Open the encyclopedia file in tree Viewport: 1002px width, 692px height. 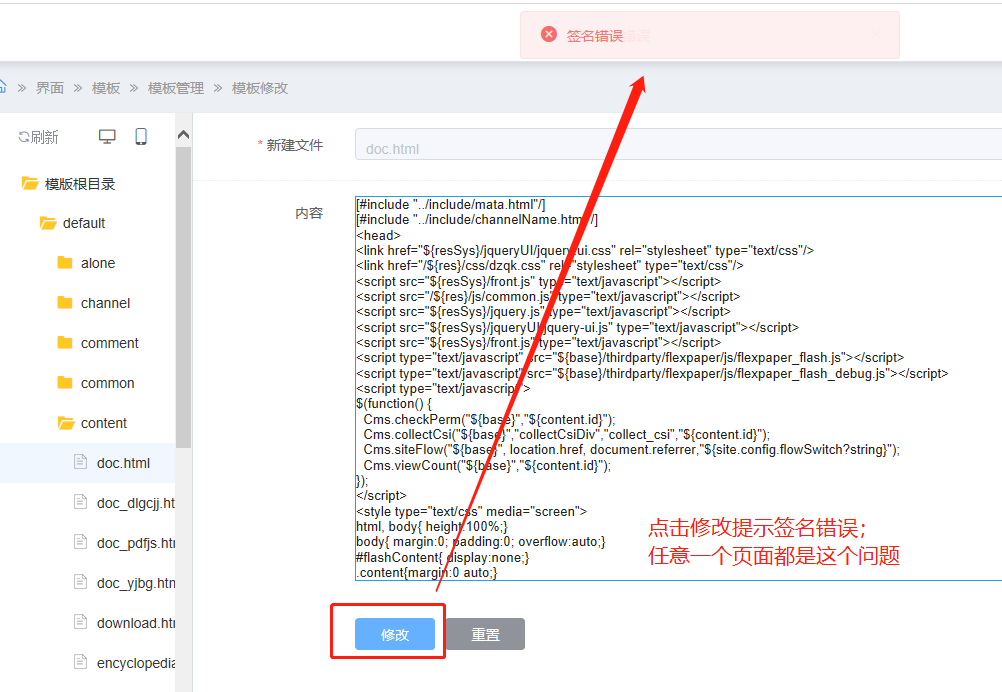pyautogui.click(x=135, y=663)
